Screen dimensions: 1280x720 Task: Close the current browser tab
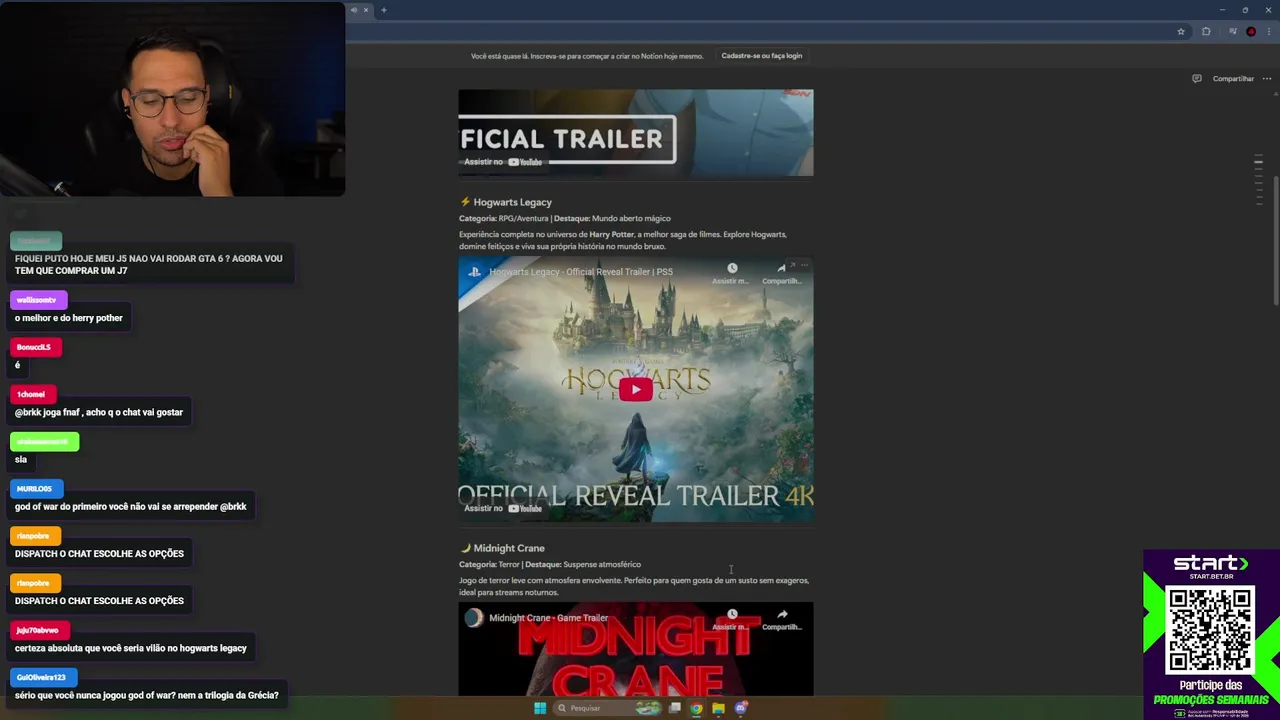(365, 10)
